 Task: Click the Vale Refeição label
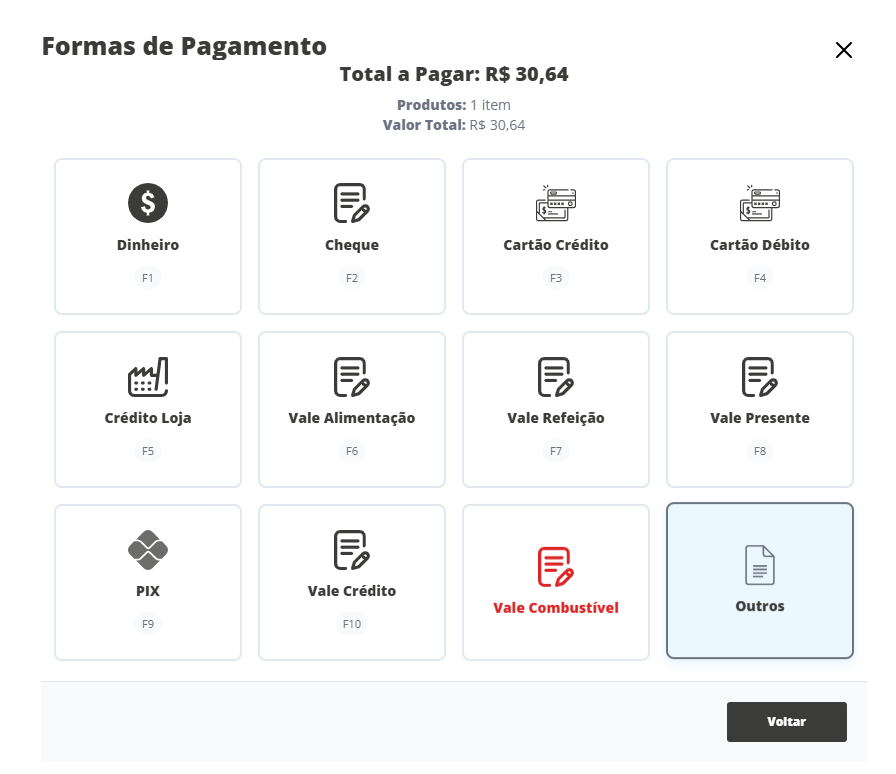tap(555, 418)
